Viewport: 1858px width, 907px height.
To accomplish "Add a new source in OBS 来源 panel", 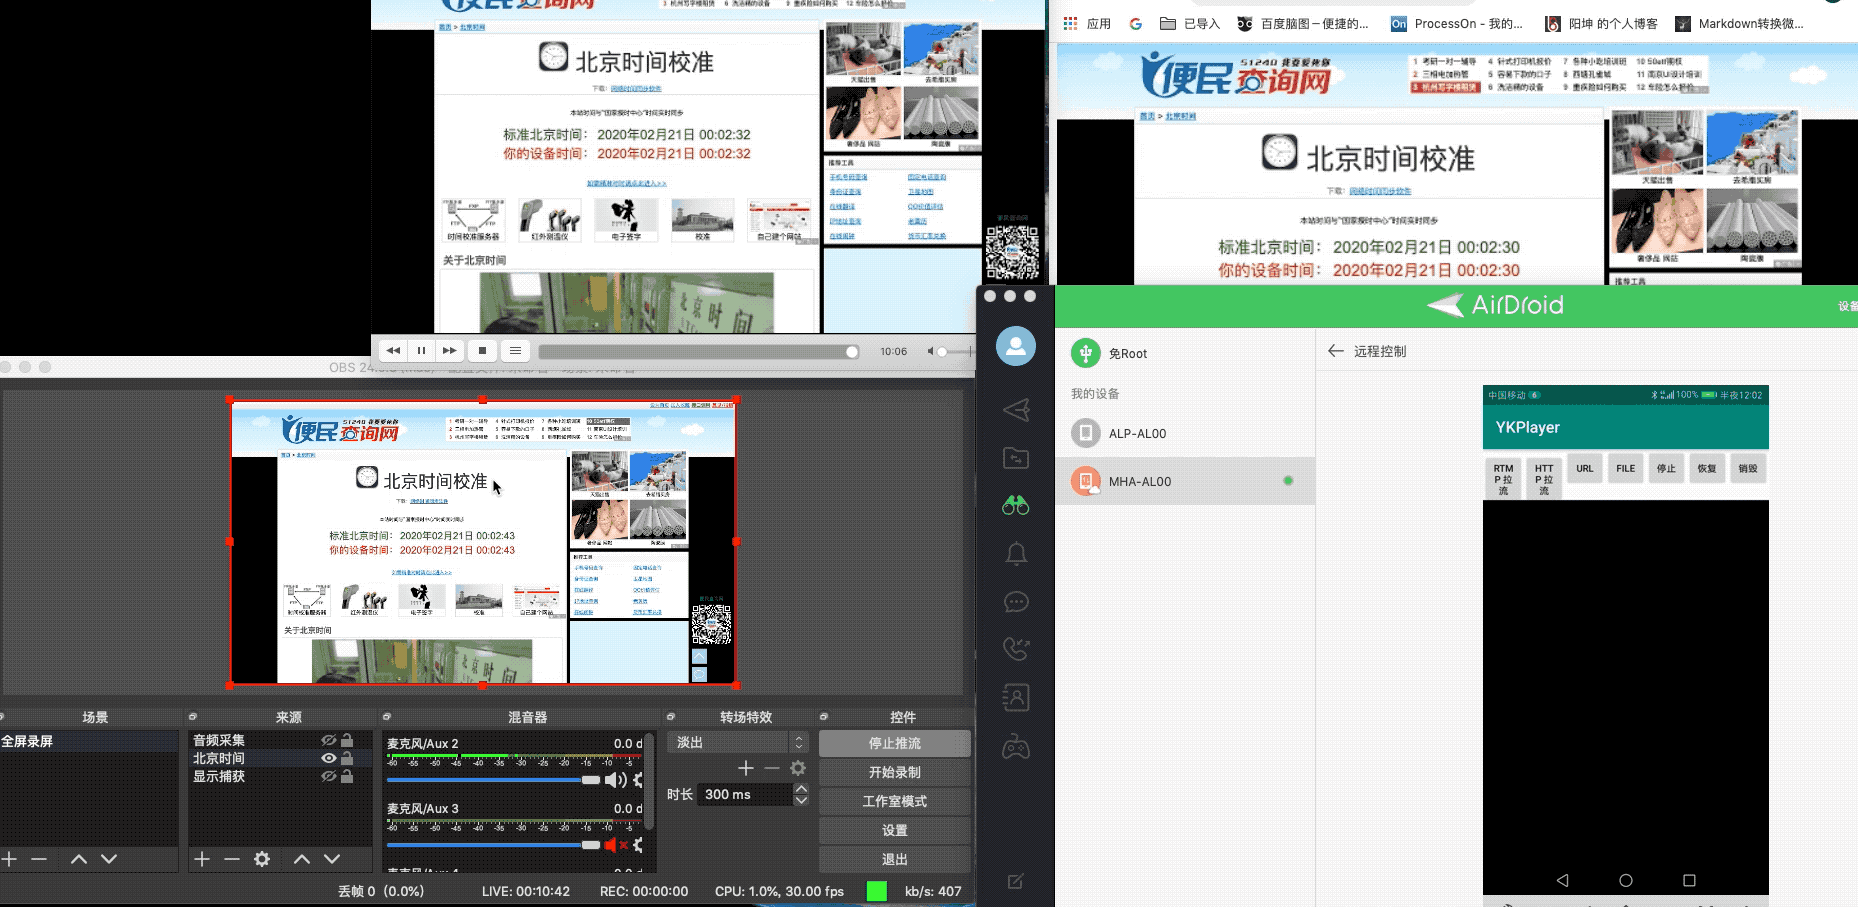I will click(x=202, y=859).
